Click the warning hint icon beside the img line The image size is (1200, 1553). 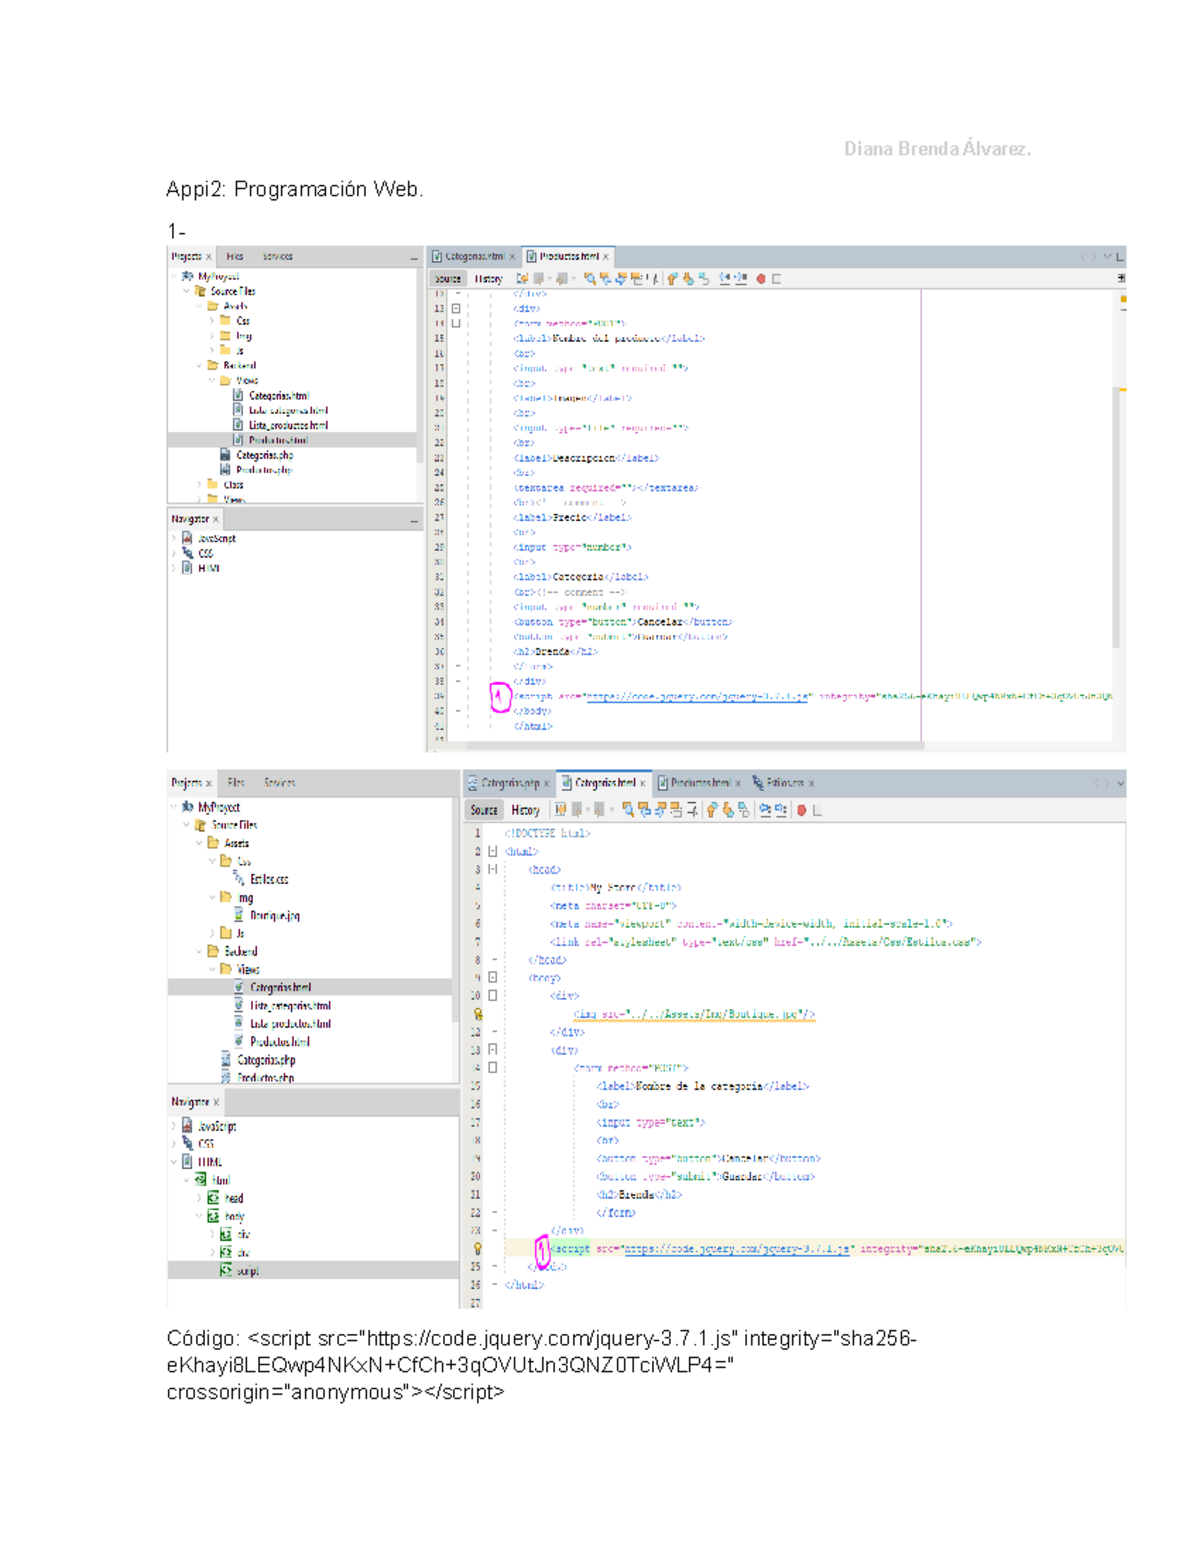point(478,1014)
